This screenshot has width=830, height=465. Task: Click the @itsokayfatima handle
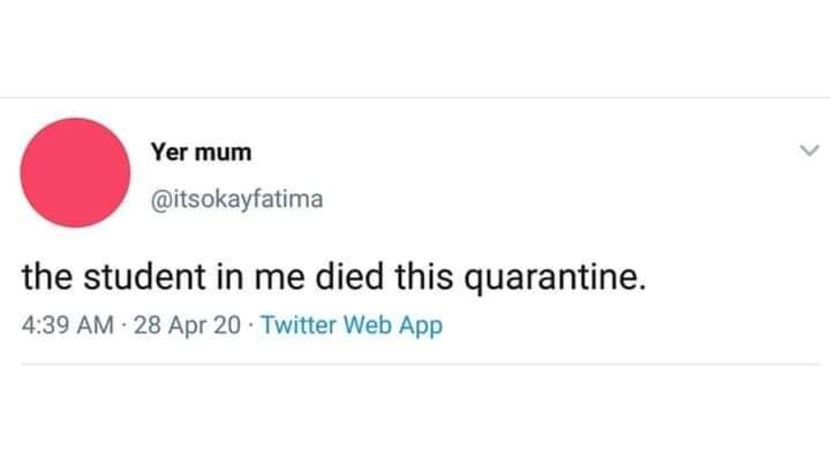(x=236, y=200)
